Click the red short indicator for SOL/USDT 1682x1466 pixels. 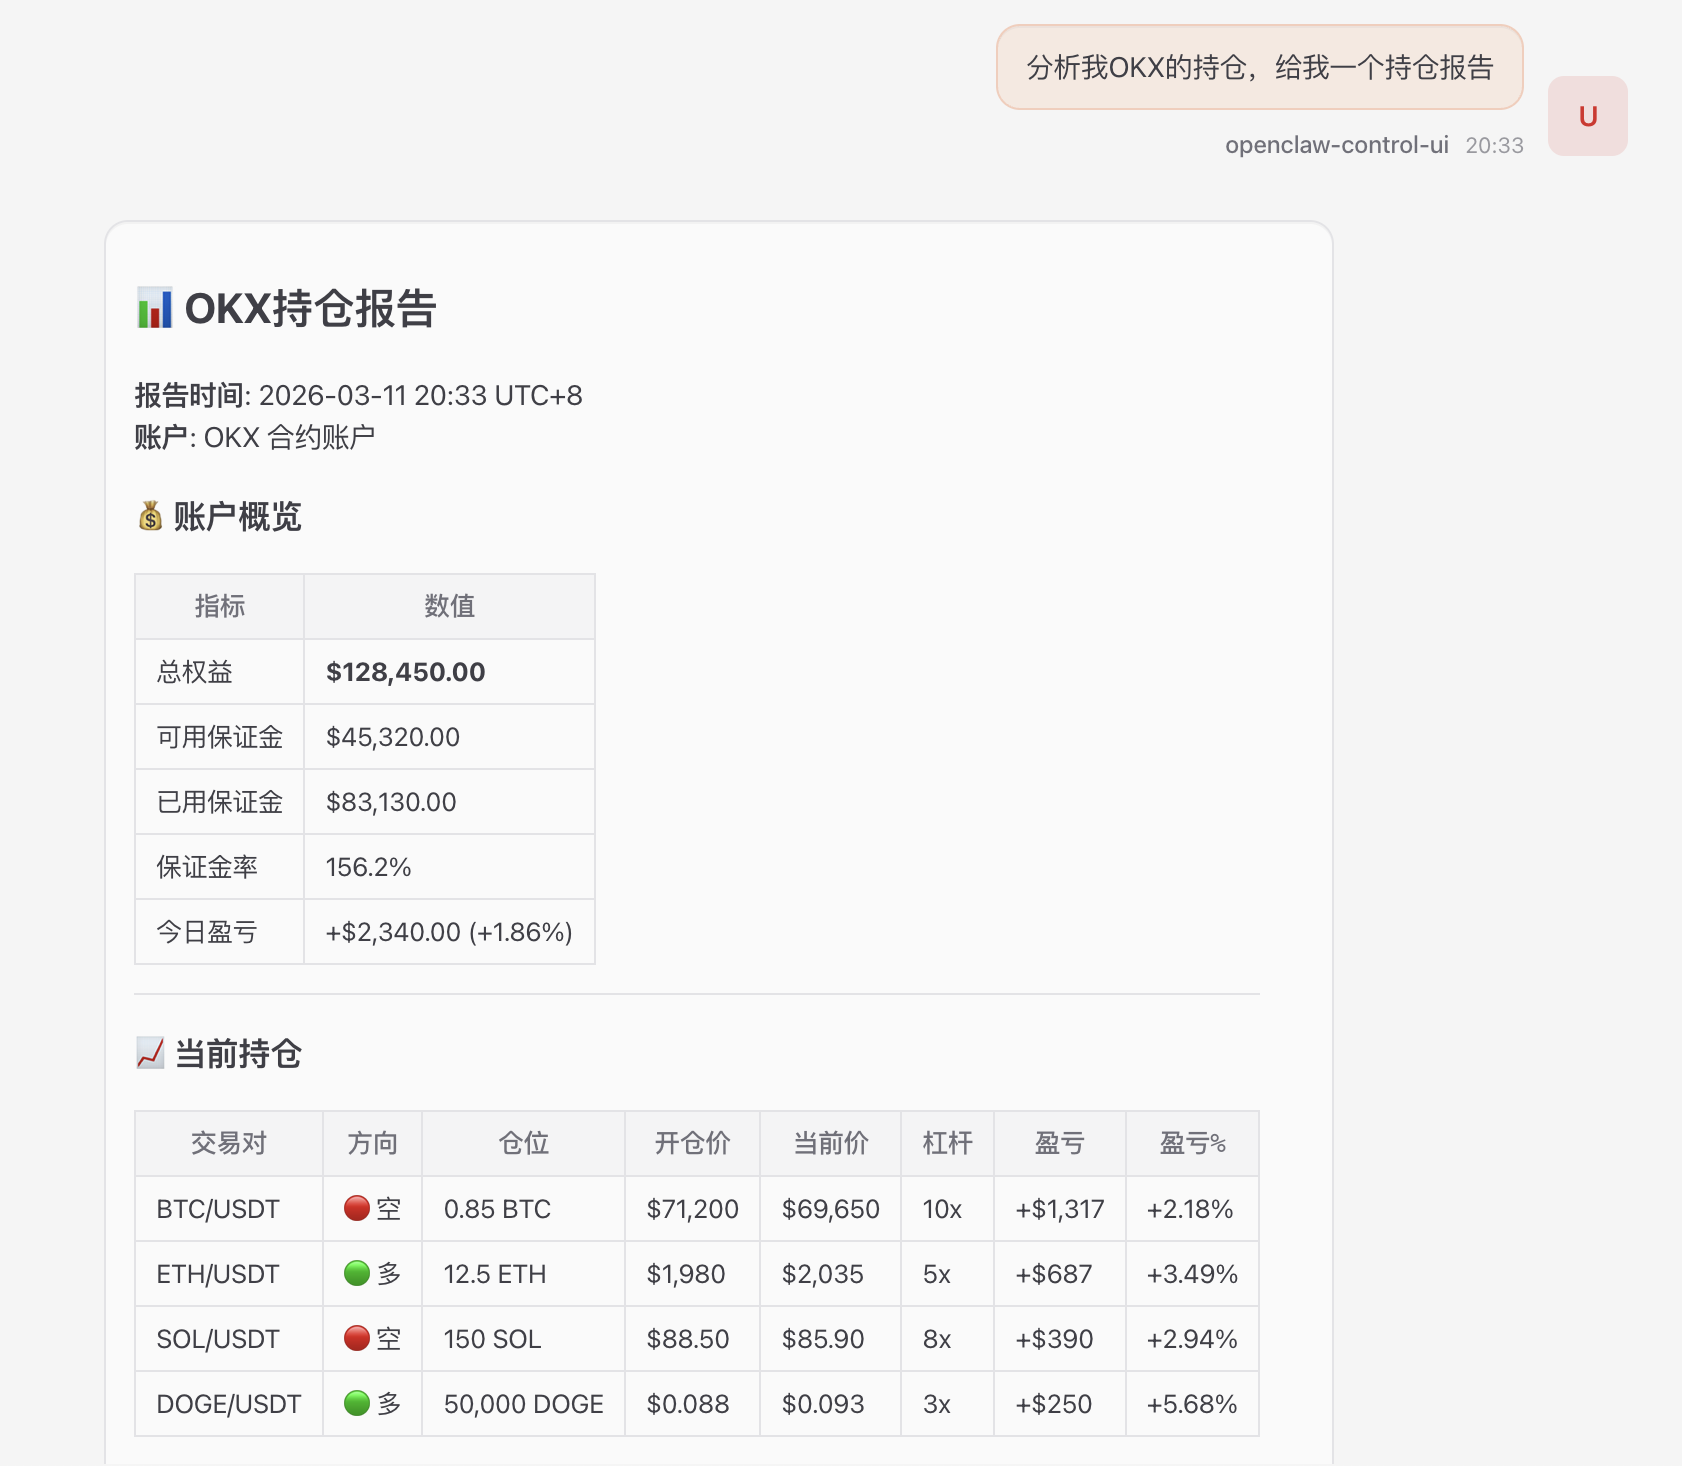pos(357,1339)
